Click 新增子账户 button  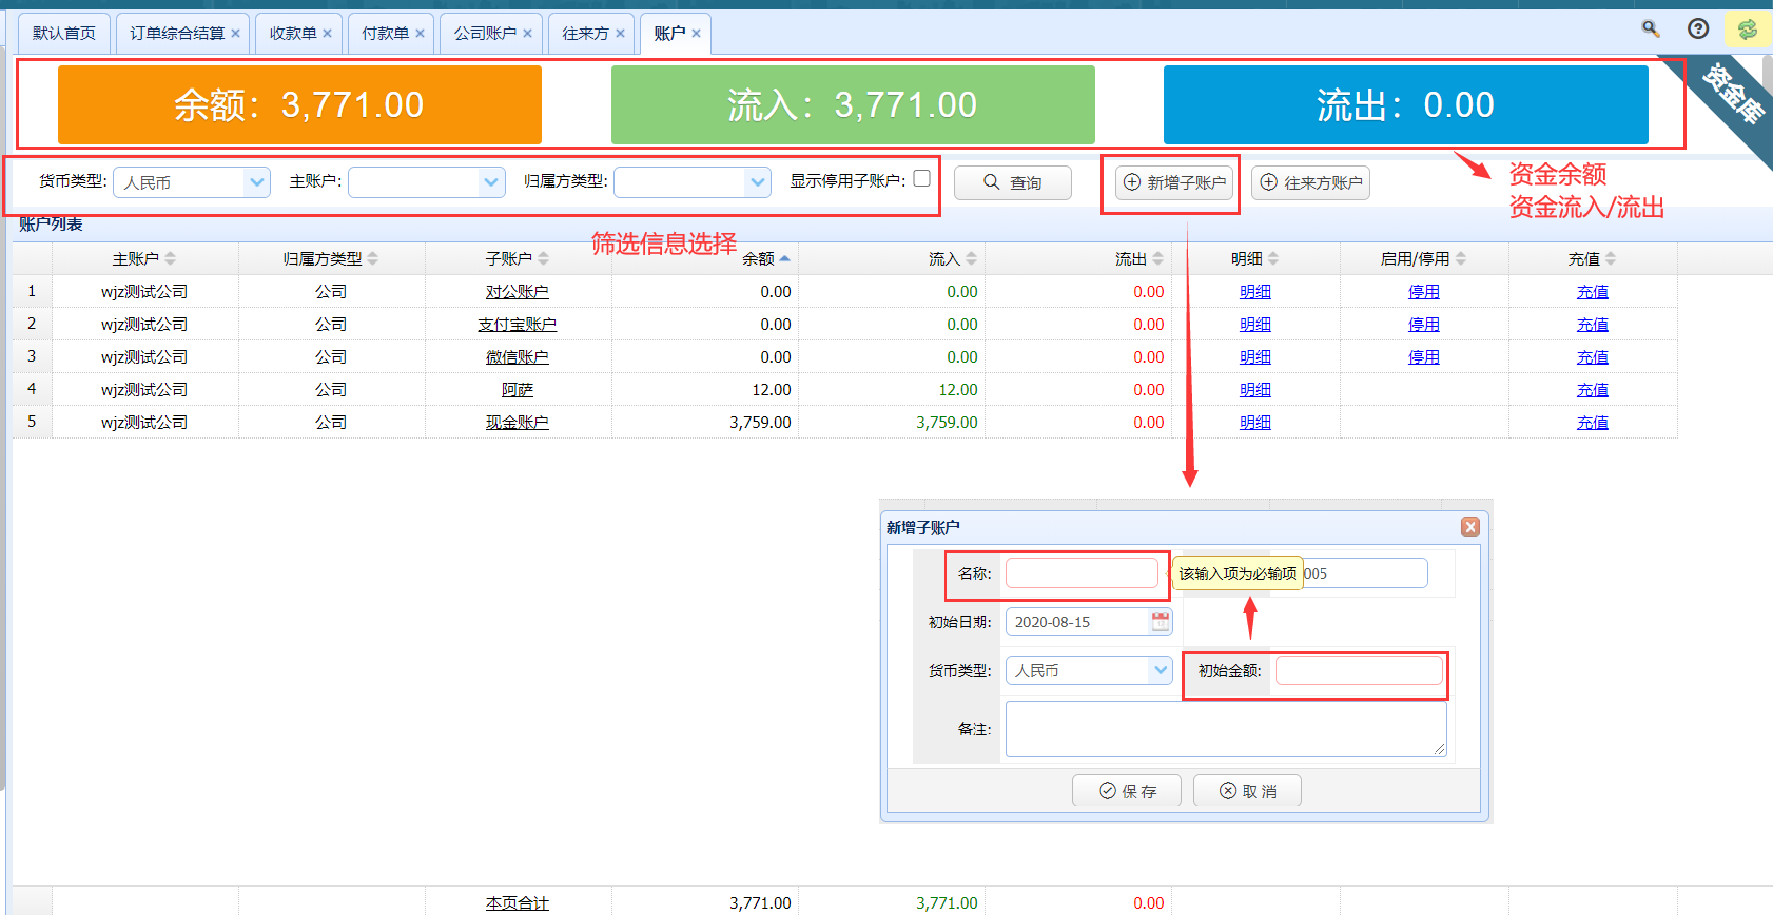[x=1174, y=183]
